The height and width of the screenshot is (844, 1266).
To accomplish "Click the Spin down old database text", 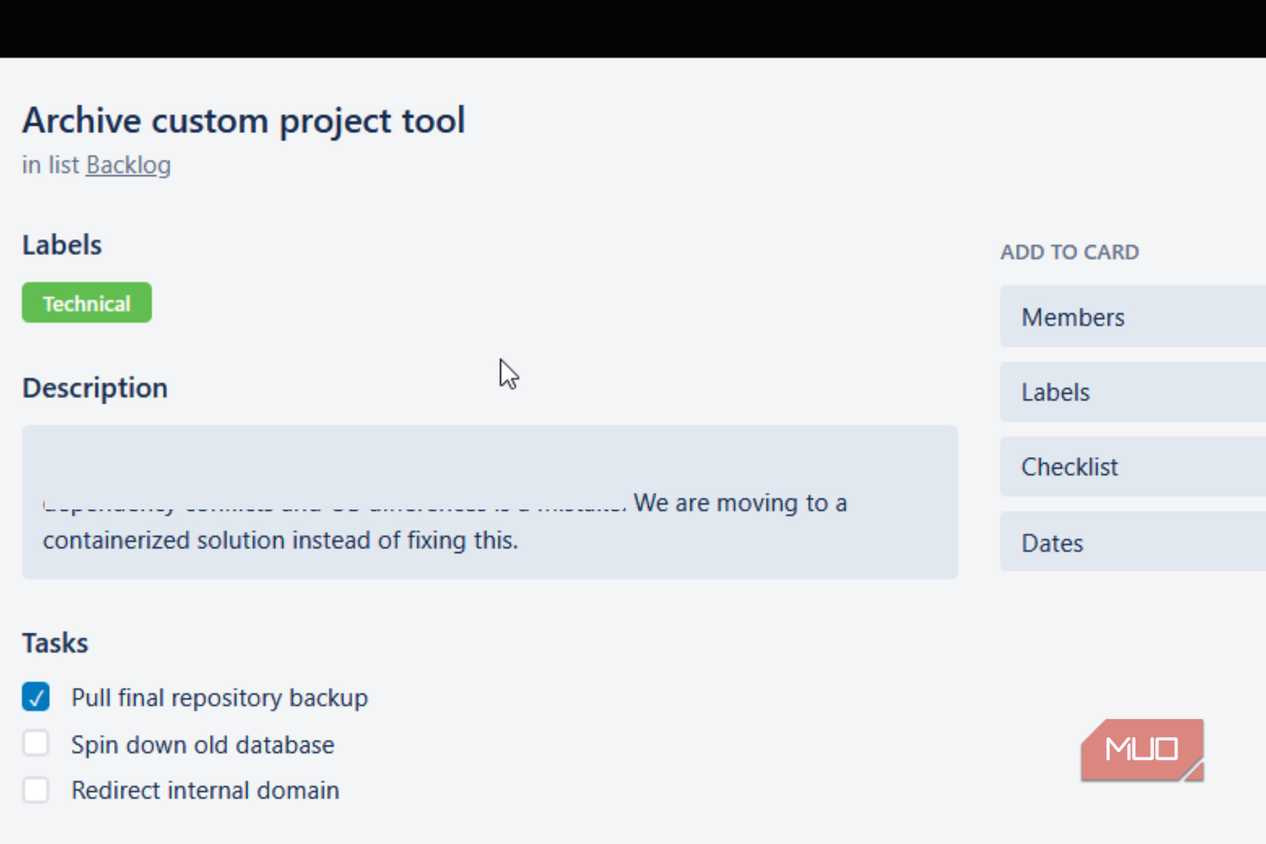I will [x=202, y=745].
